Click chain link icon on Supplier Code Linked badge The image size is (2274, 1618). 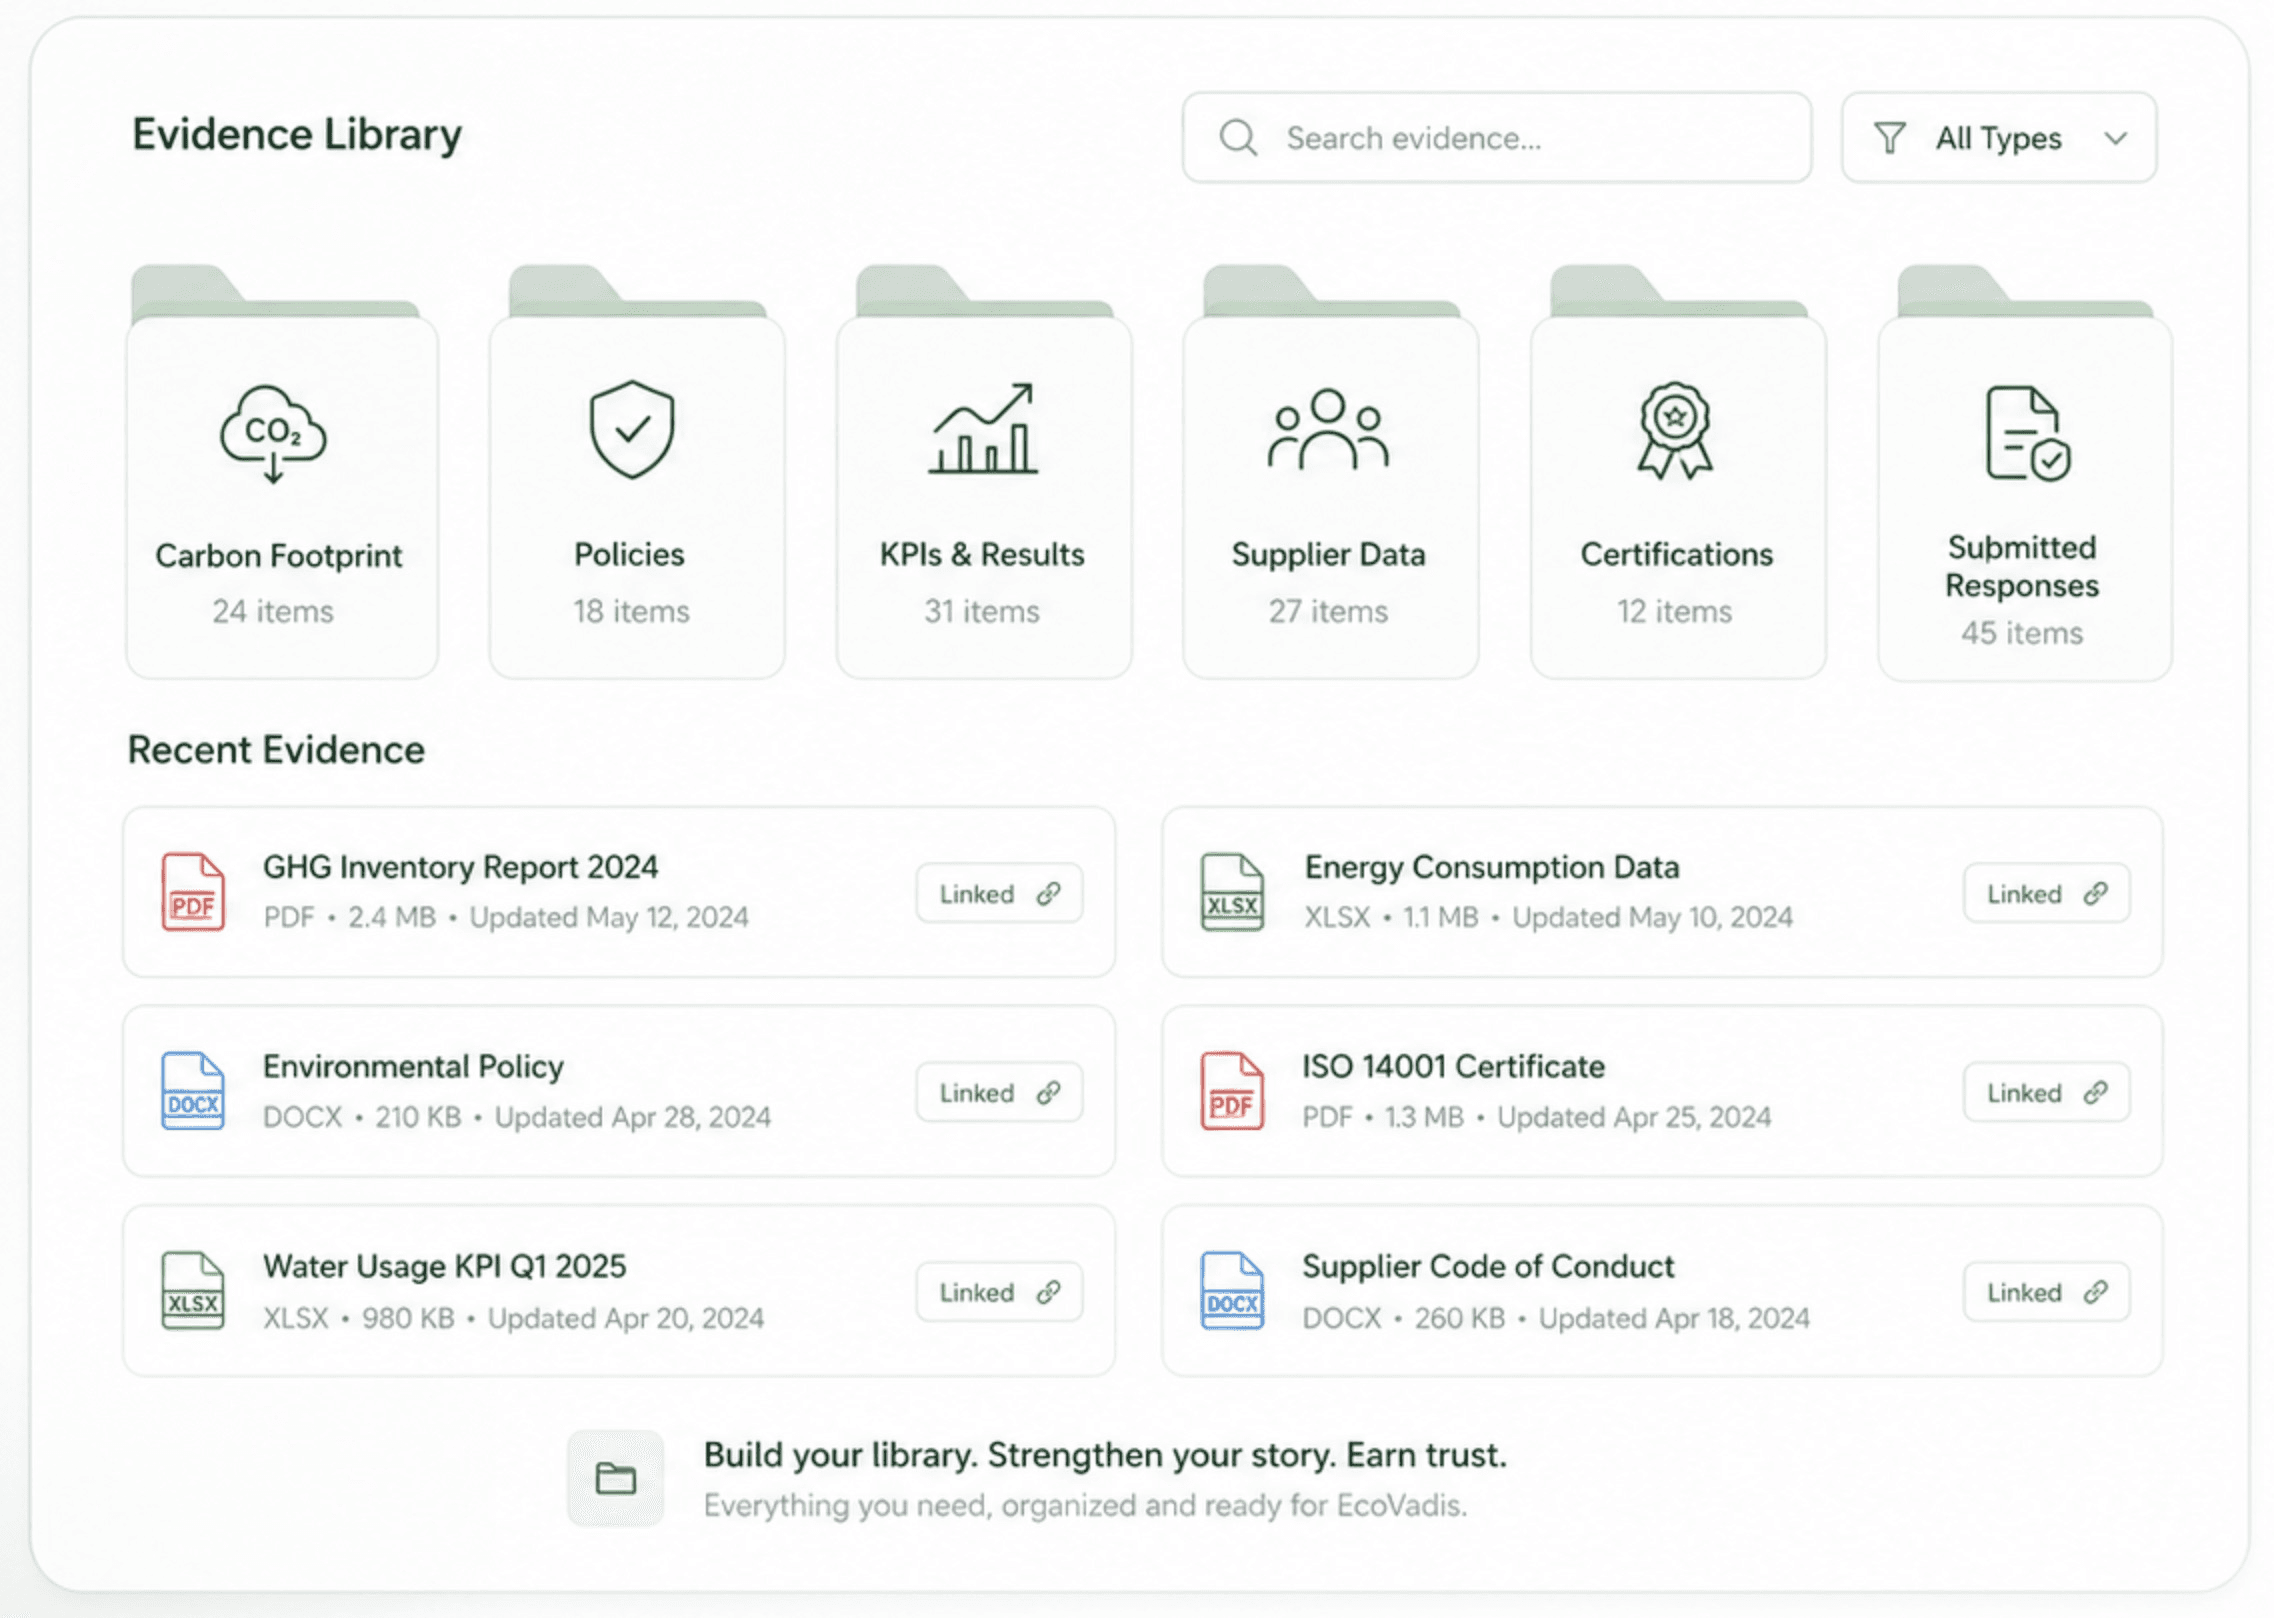click(x=2096, y=1292)
